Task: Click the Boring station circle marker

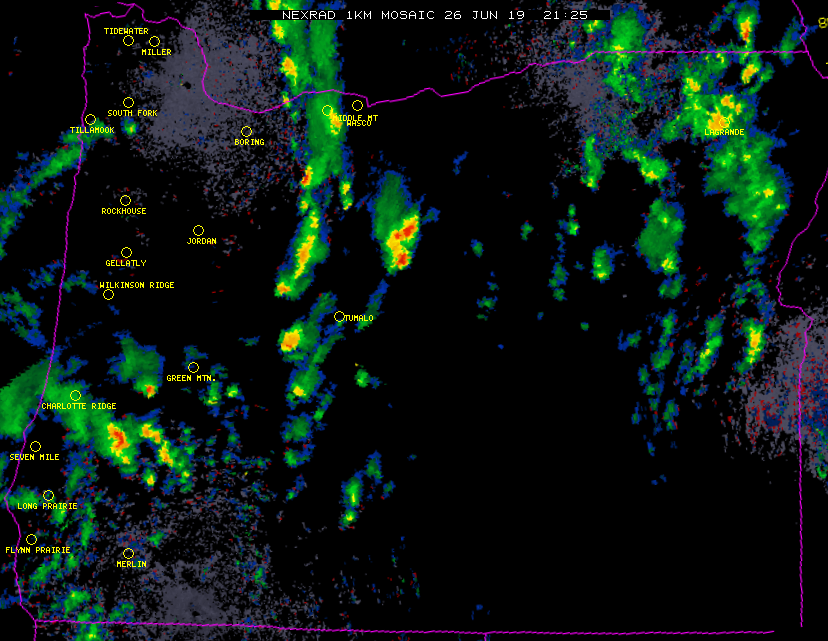Action: pos(246,131)
